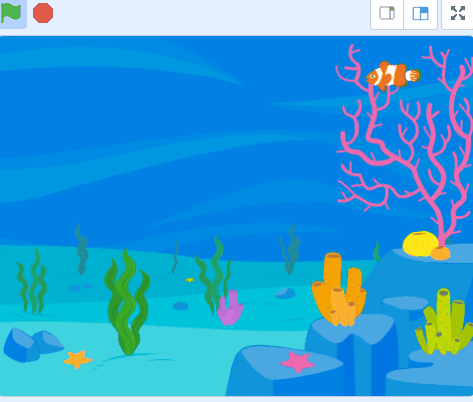This screenshot has height=402, width=473.
Task: Click the blue pebble left of purple coral
Action: (180, 306)
